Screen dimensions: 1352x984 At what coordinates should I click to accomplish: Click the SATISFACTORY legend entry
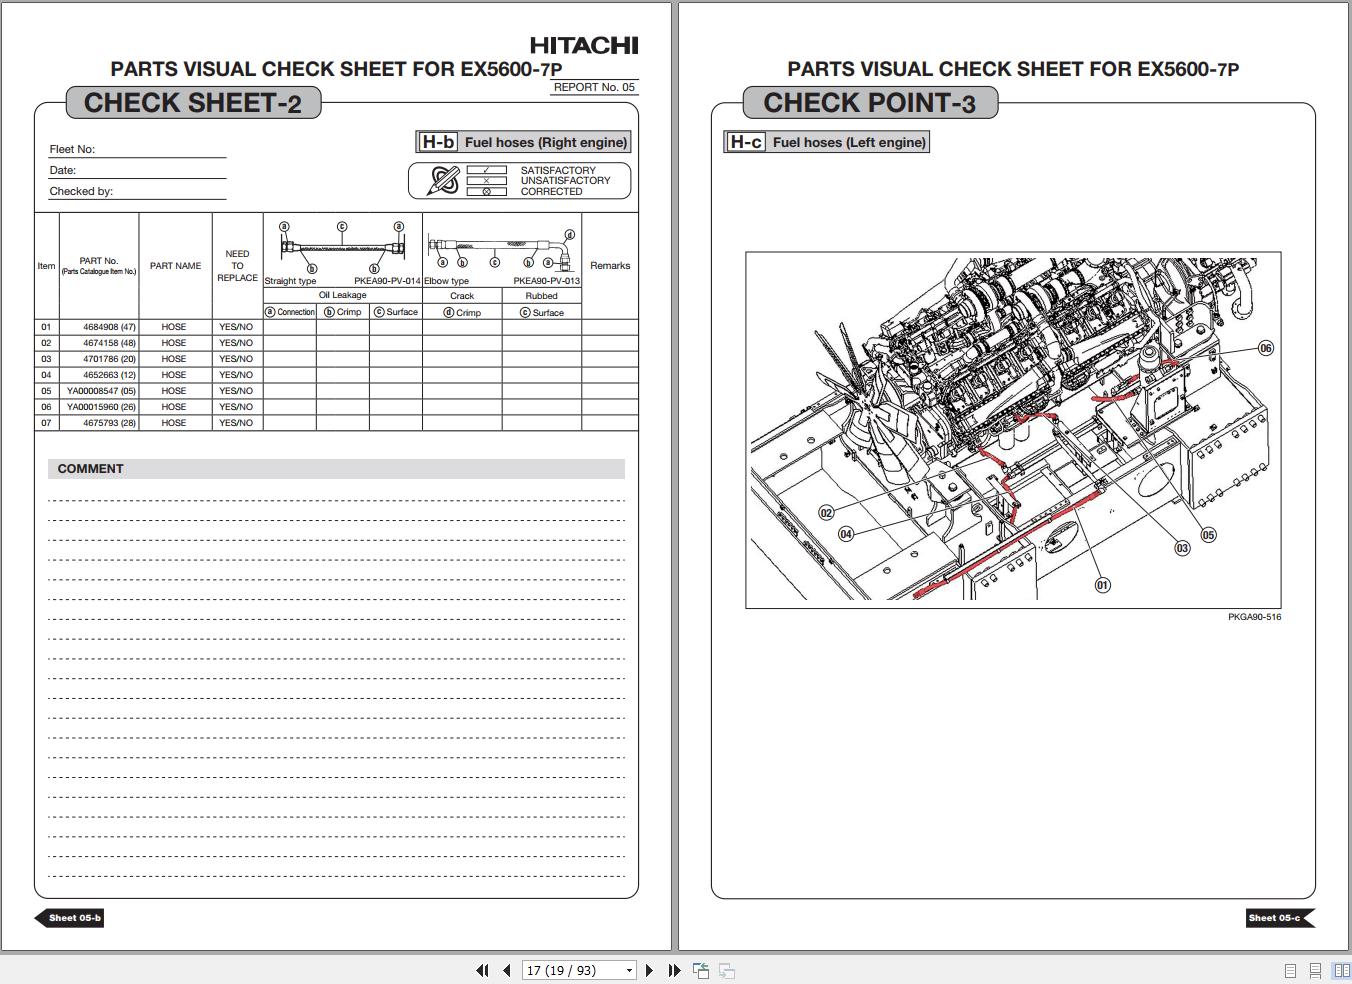pyautogui.click(x=558, y=171)
